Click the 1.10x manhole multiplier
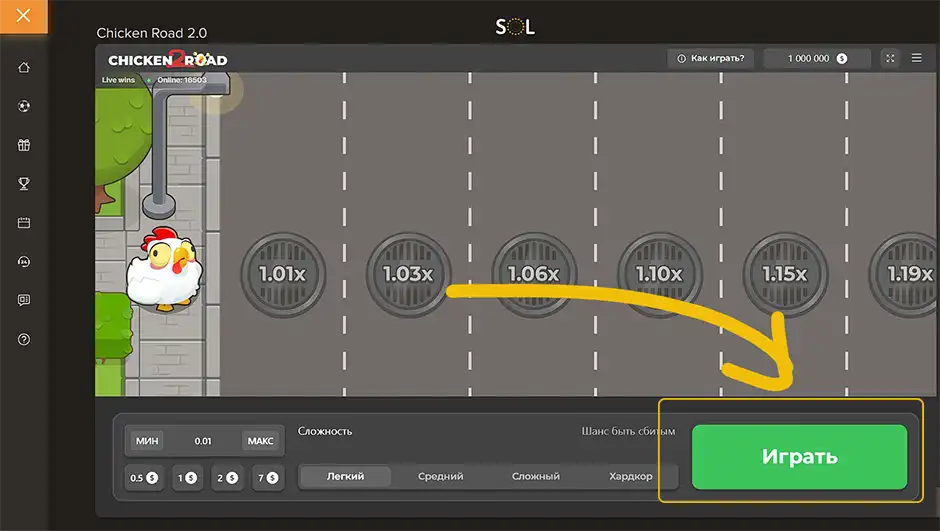 click(659, 274)
